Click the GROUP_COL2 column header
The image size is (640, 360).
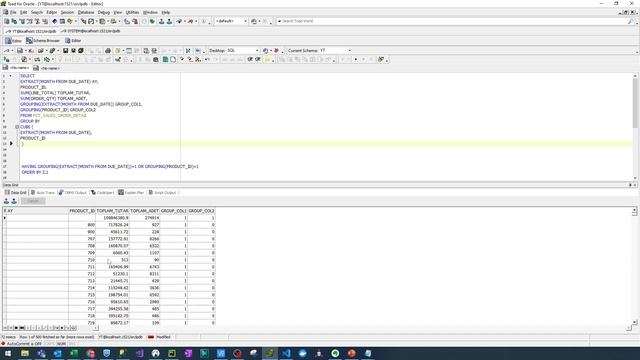point(201,211)
